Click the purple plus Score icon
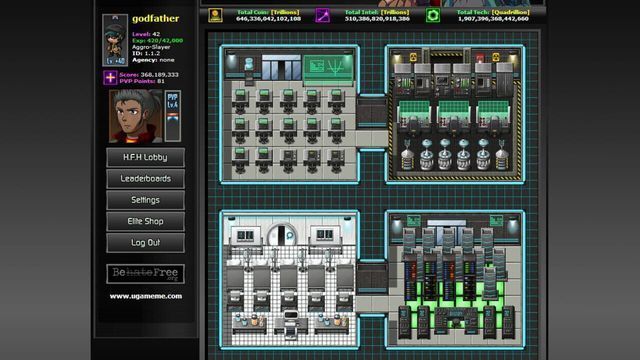The height and width of the screenshot is (360, 640). point(110,78)
